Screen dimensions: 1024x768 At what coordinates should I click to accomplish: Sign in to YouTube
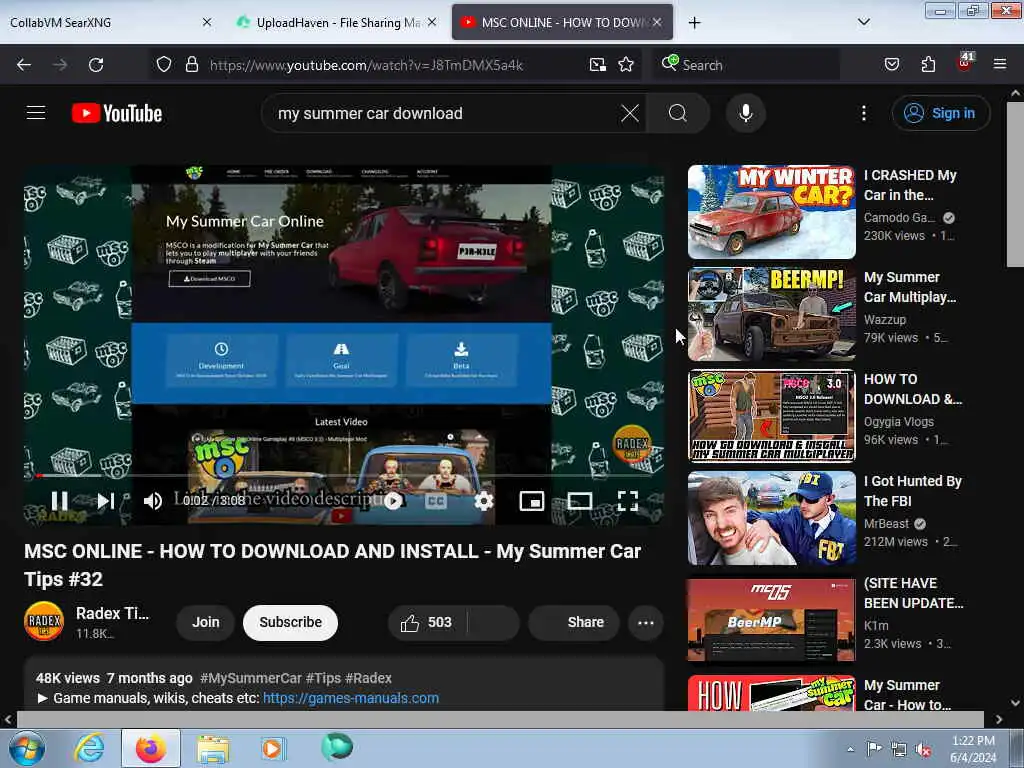coord(940,113)
